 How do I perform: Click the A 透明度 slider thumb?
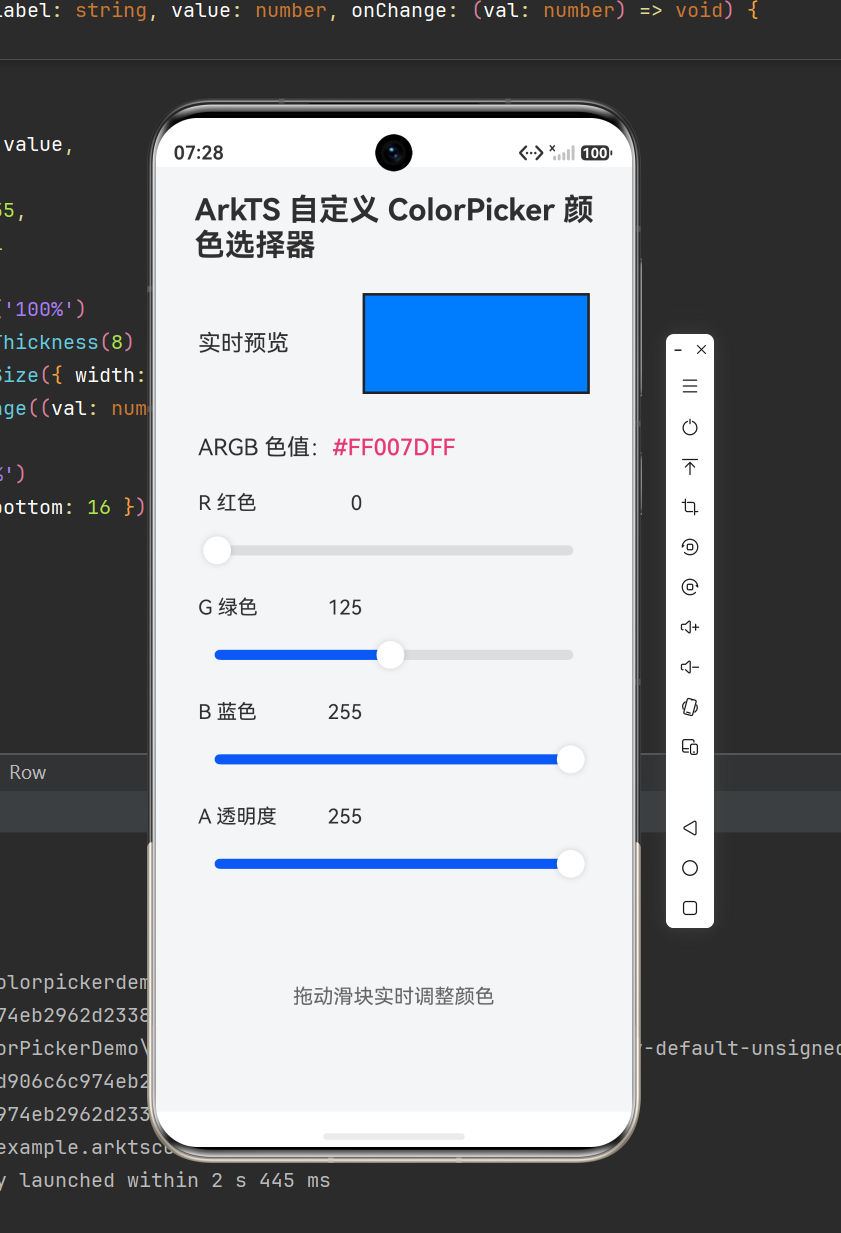coord(570,864)
